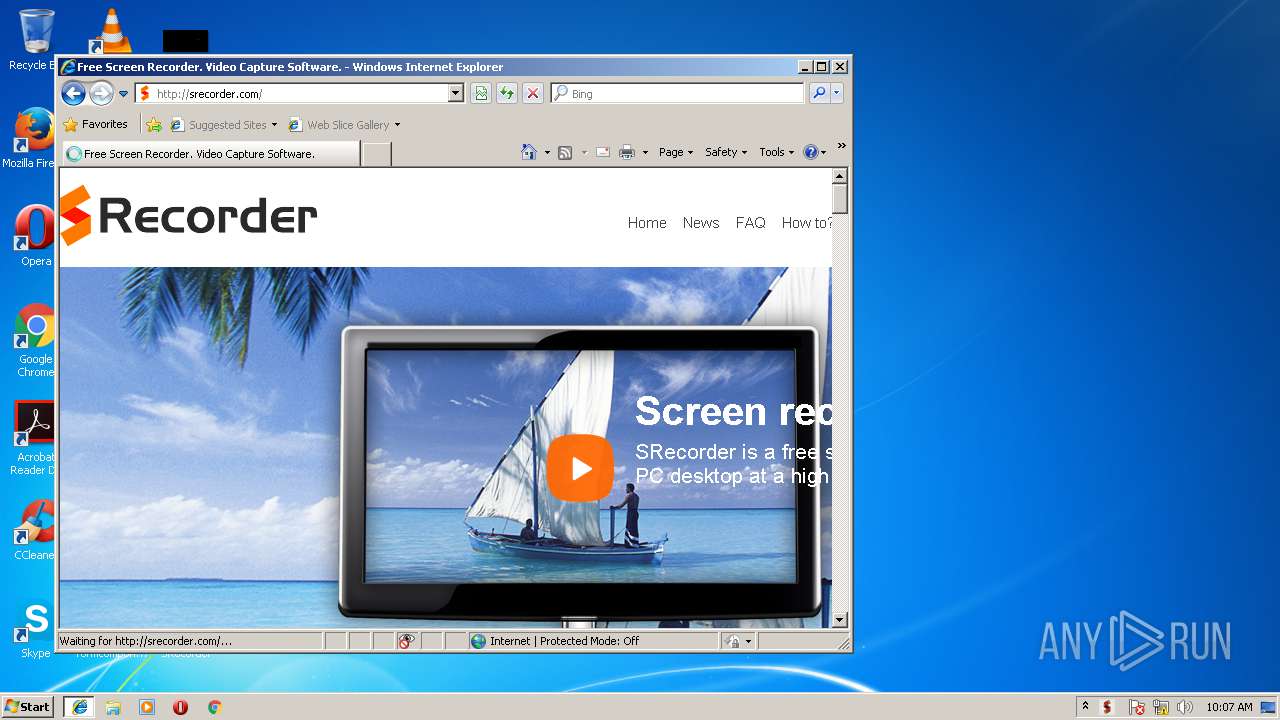Screen dimensions: 1280x720
Task: Click the volume speaker tray icon
Action: (1185, 707)
